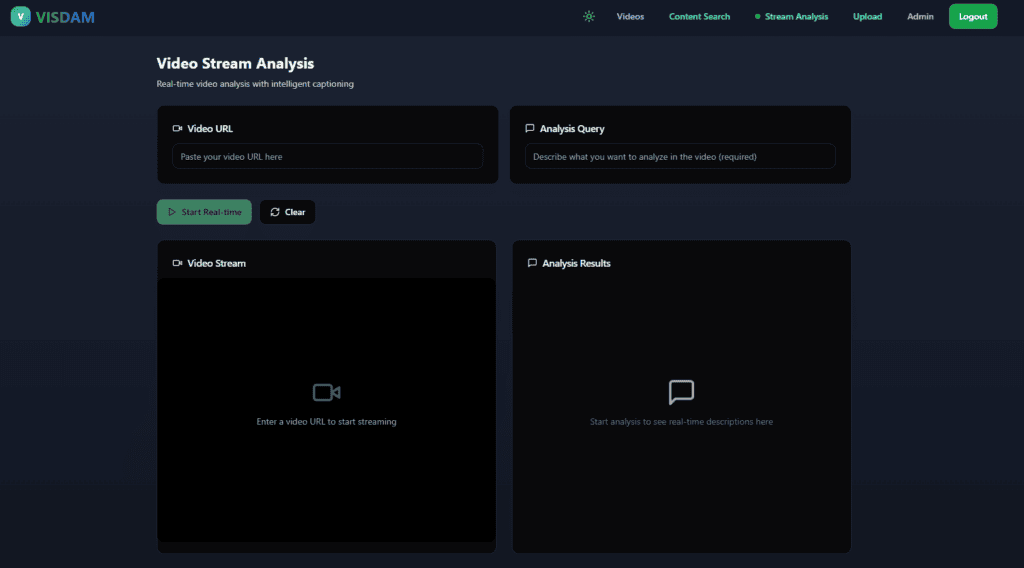Click the 'Enter a video URL' placeholder text

pyautogui.click(x=326, y=422)
